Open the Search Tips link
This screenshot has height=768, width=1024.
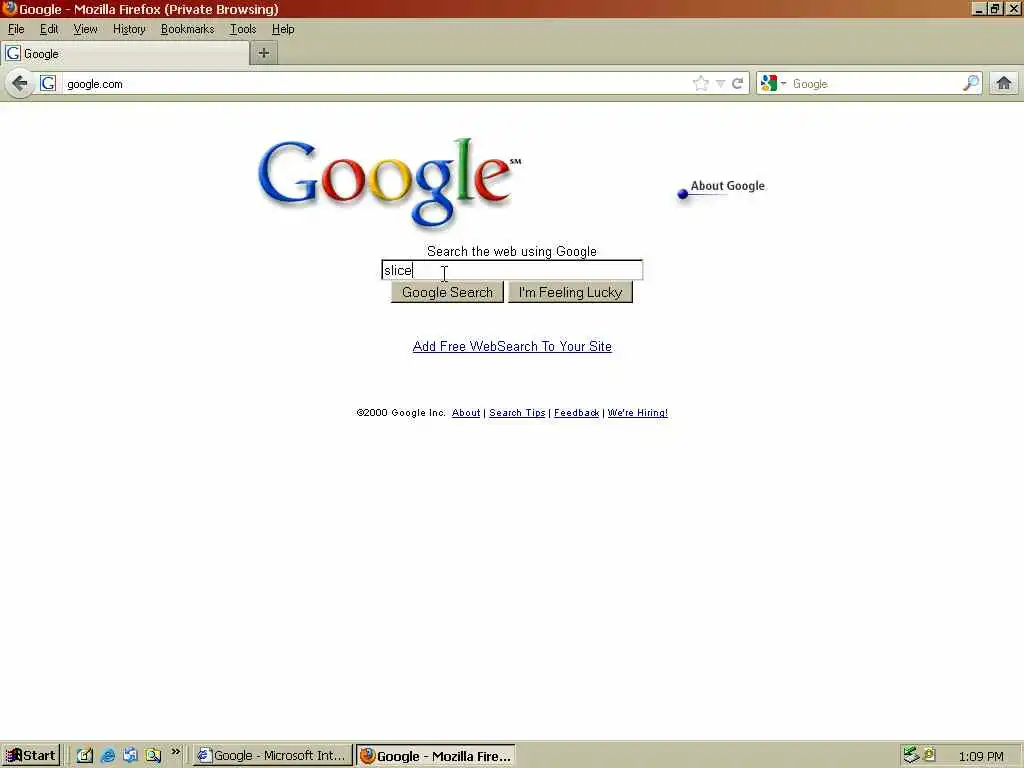pyautogui.click(x=517, y=413)
